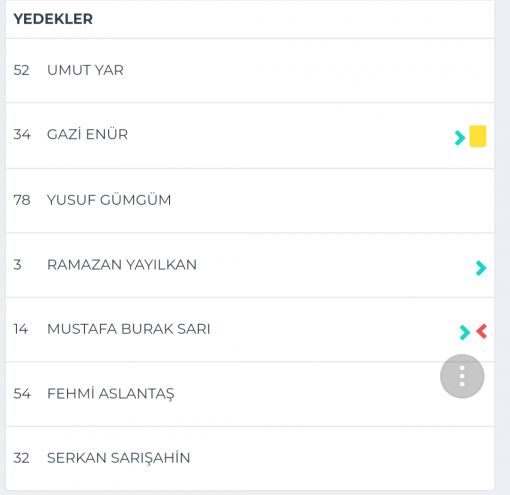Click shirt number 78
This screenshot has height=495, width=510.
(22, 200)
